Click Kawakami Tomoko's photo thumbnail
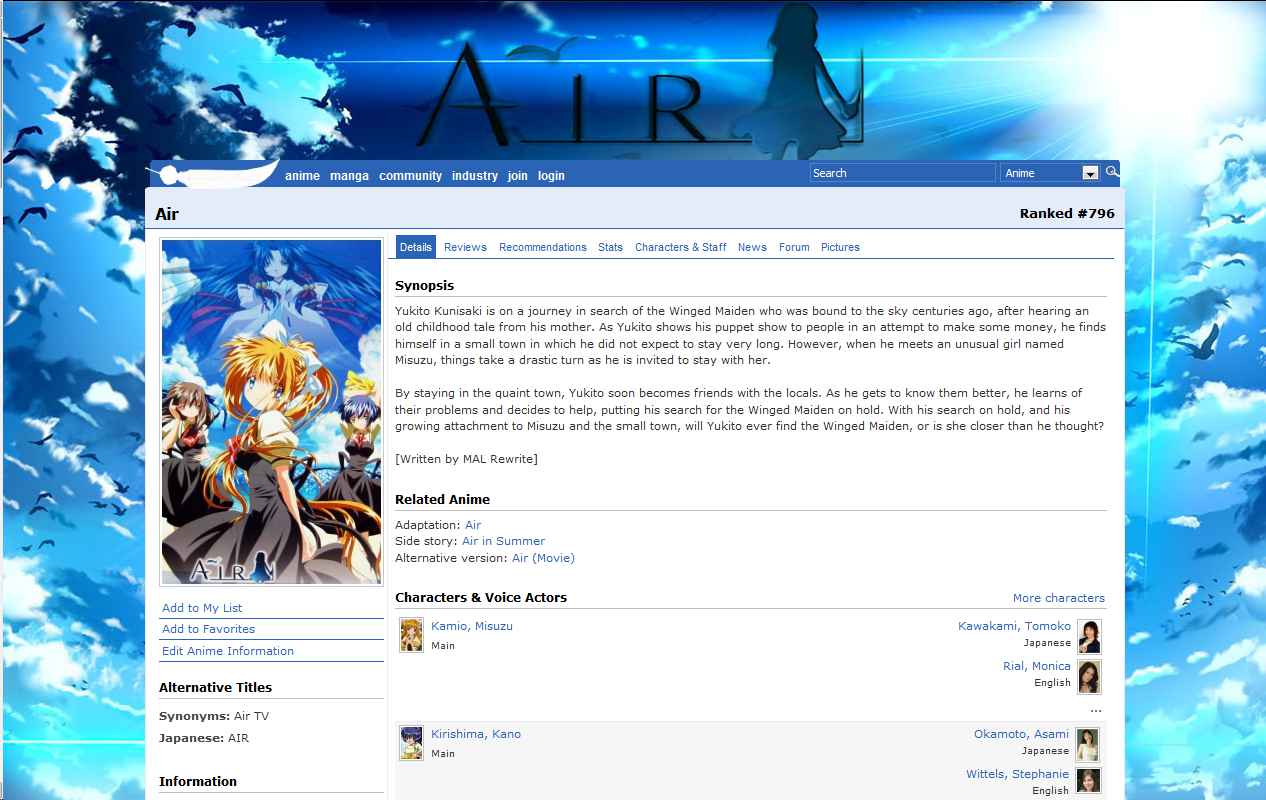The width and height of the screenshot is (1266, 800). pos(1089,636)
